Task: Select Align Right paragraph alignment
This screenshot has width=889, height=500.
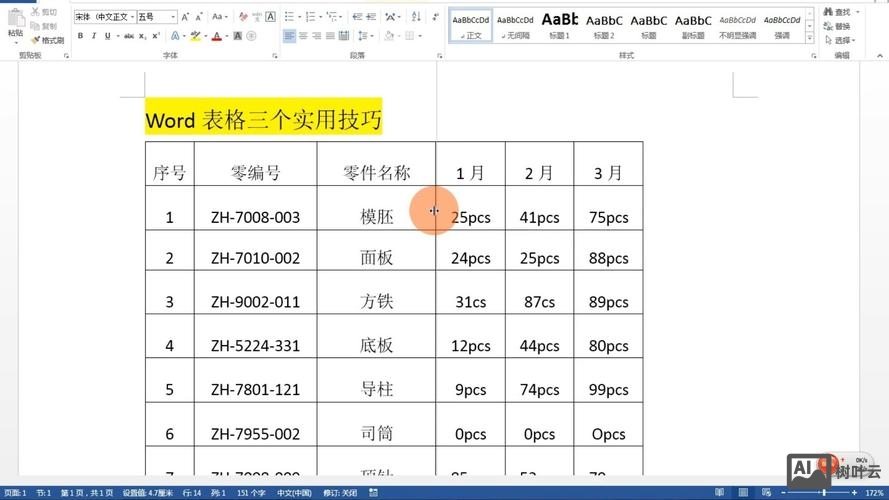Action: click(316, 36)
